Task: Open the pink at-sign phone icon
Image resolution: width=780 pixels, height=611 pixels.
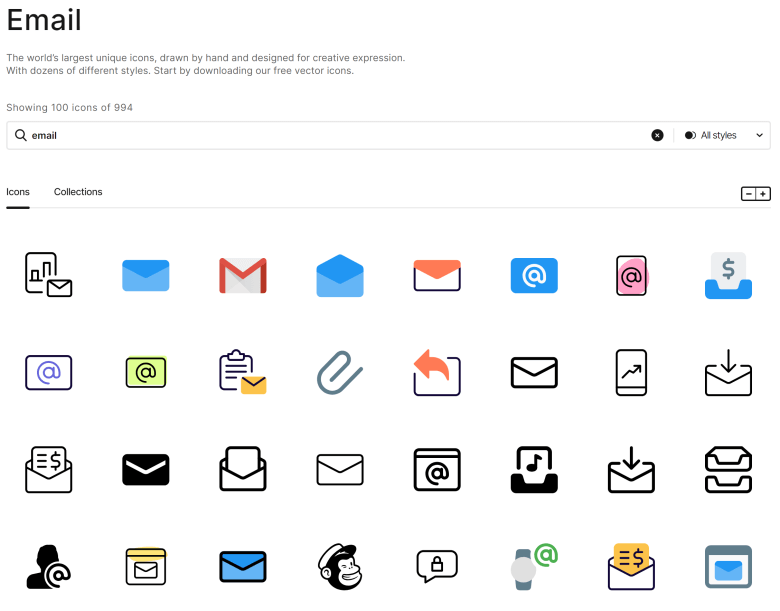Action: [632, 276]
